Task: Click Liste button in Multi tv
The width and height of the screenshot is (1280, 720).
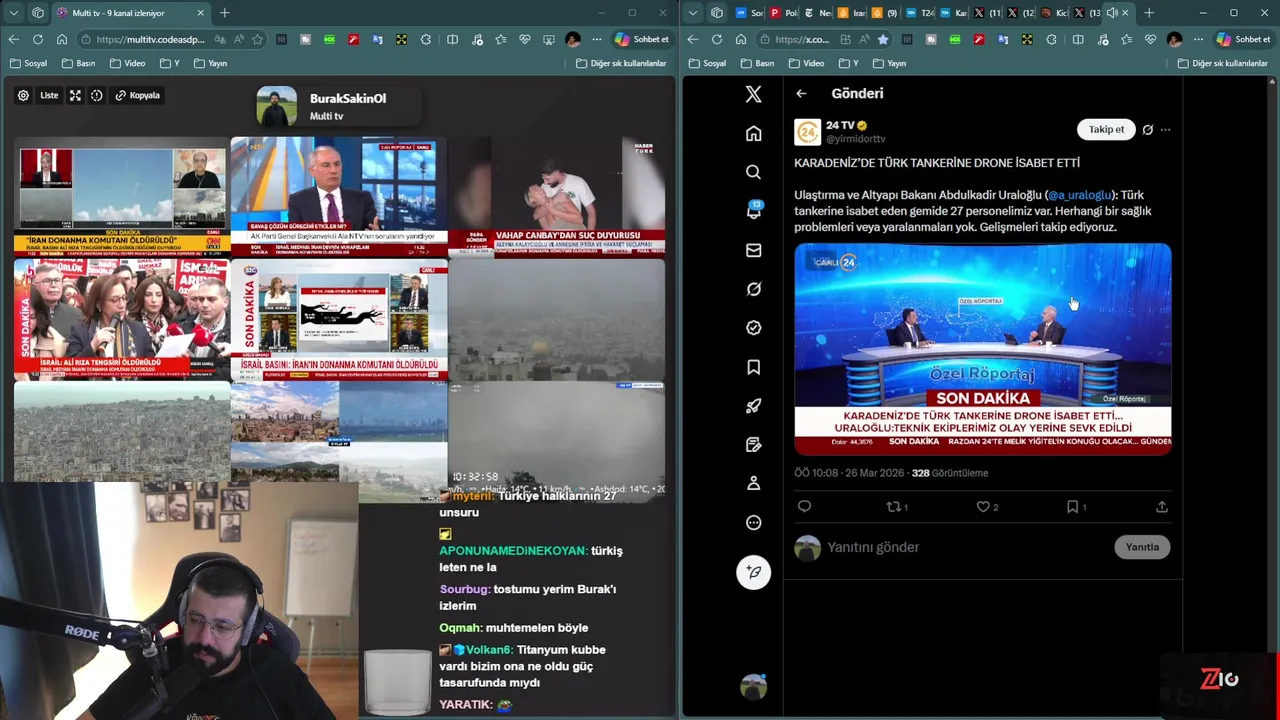Action: 49,96
